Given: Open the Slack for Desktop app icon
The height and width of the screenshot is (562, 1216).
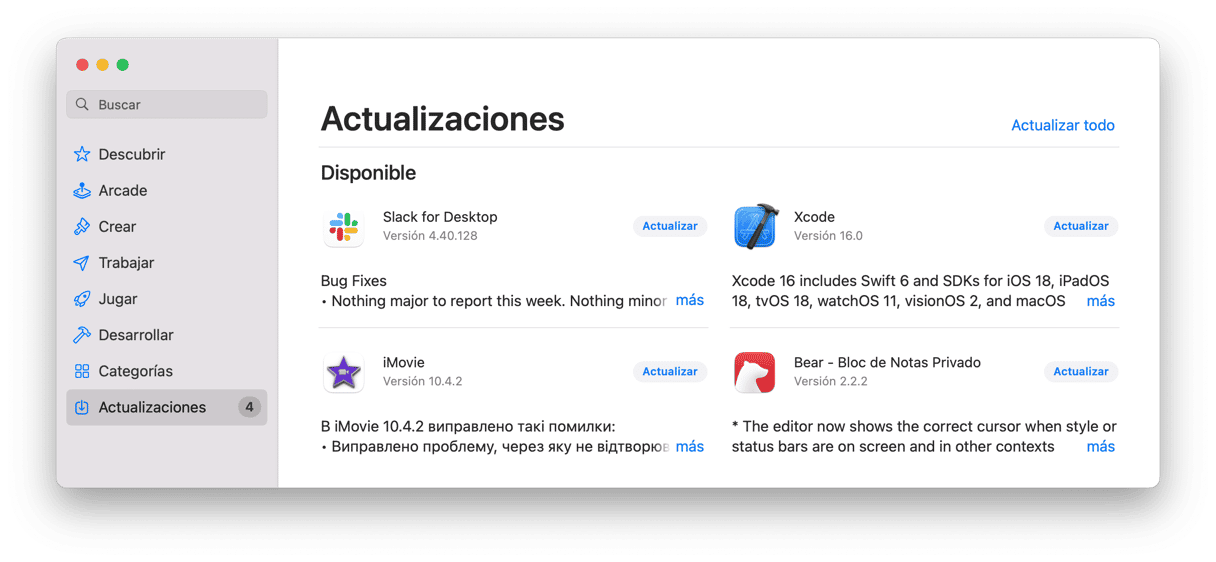Looking at the screenshot, I should [x=344, y=227].
